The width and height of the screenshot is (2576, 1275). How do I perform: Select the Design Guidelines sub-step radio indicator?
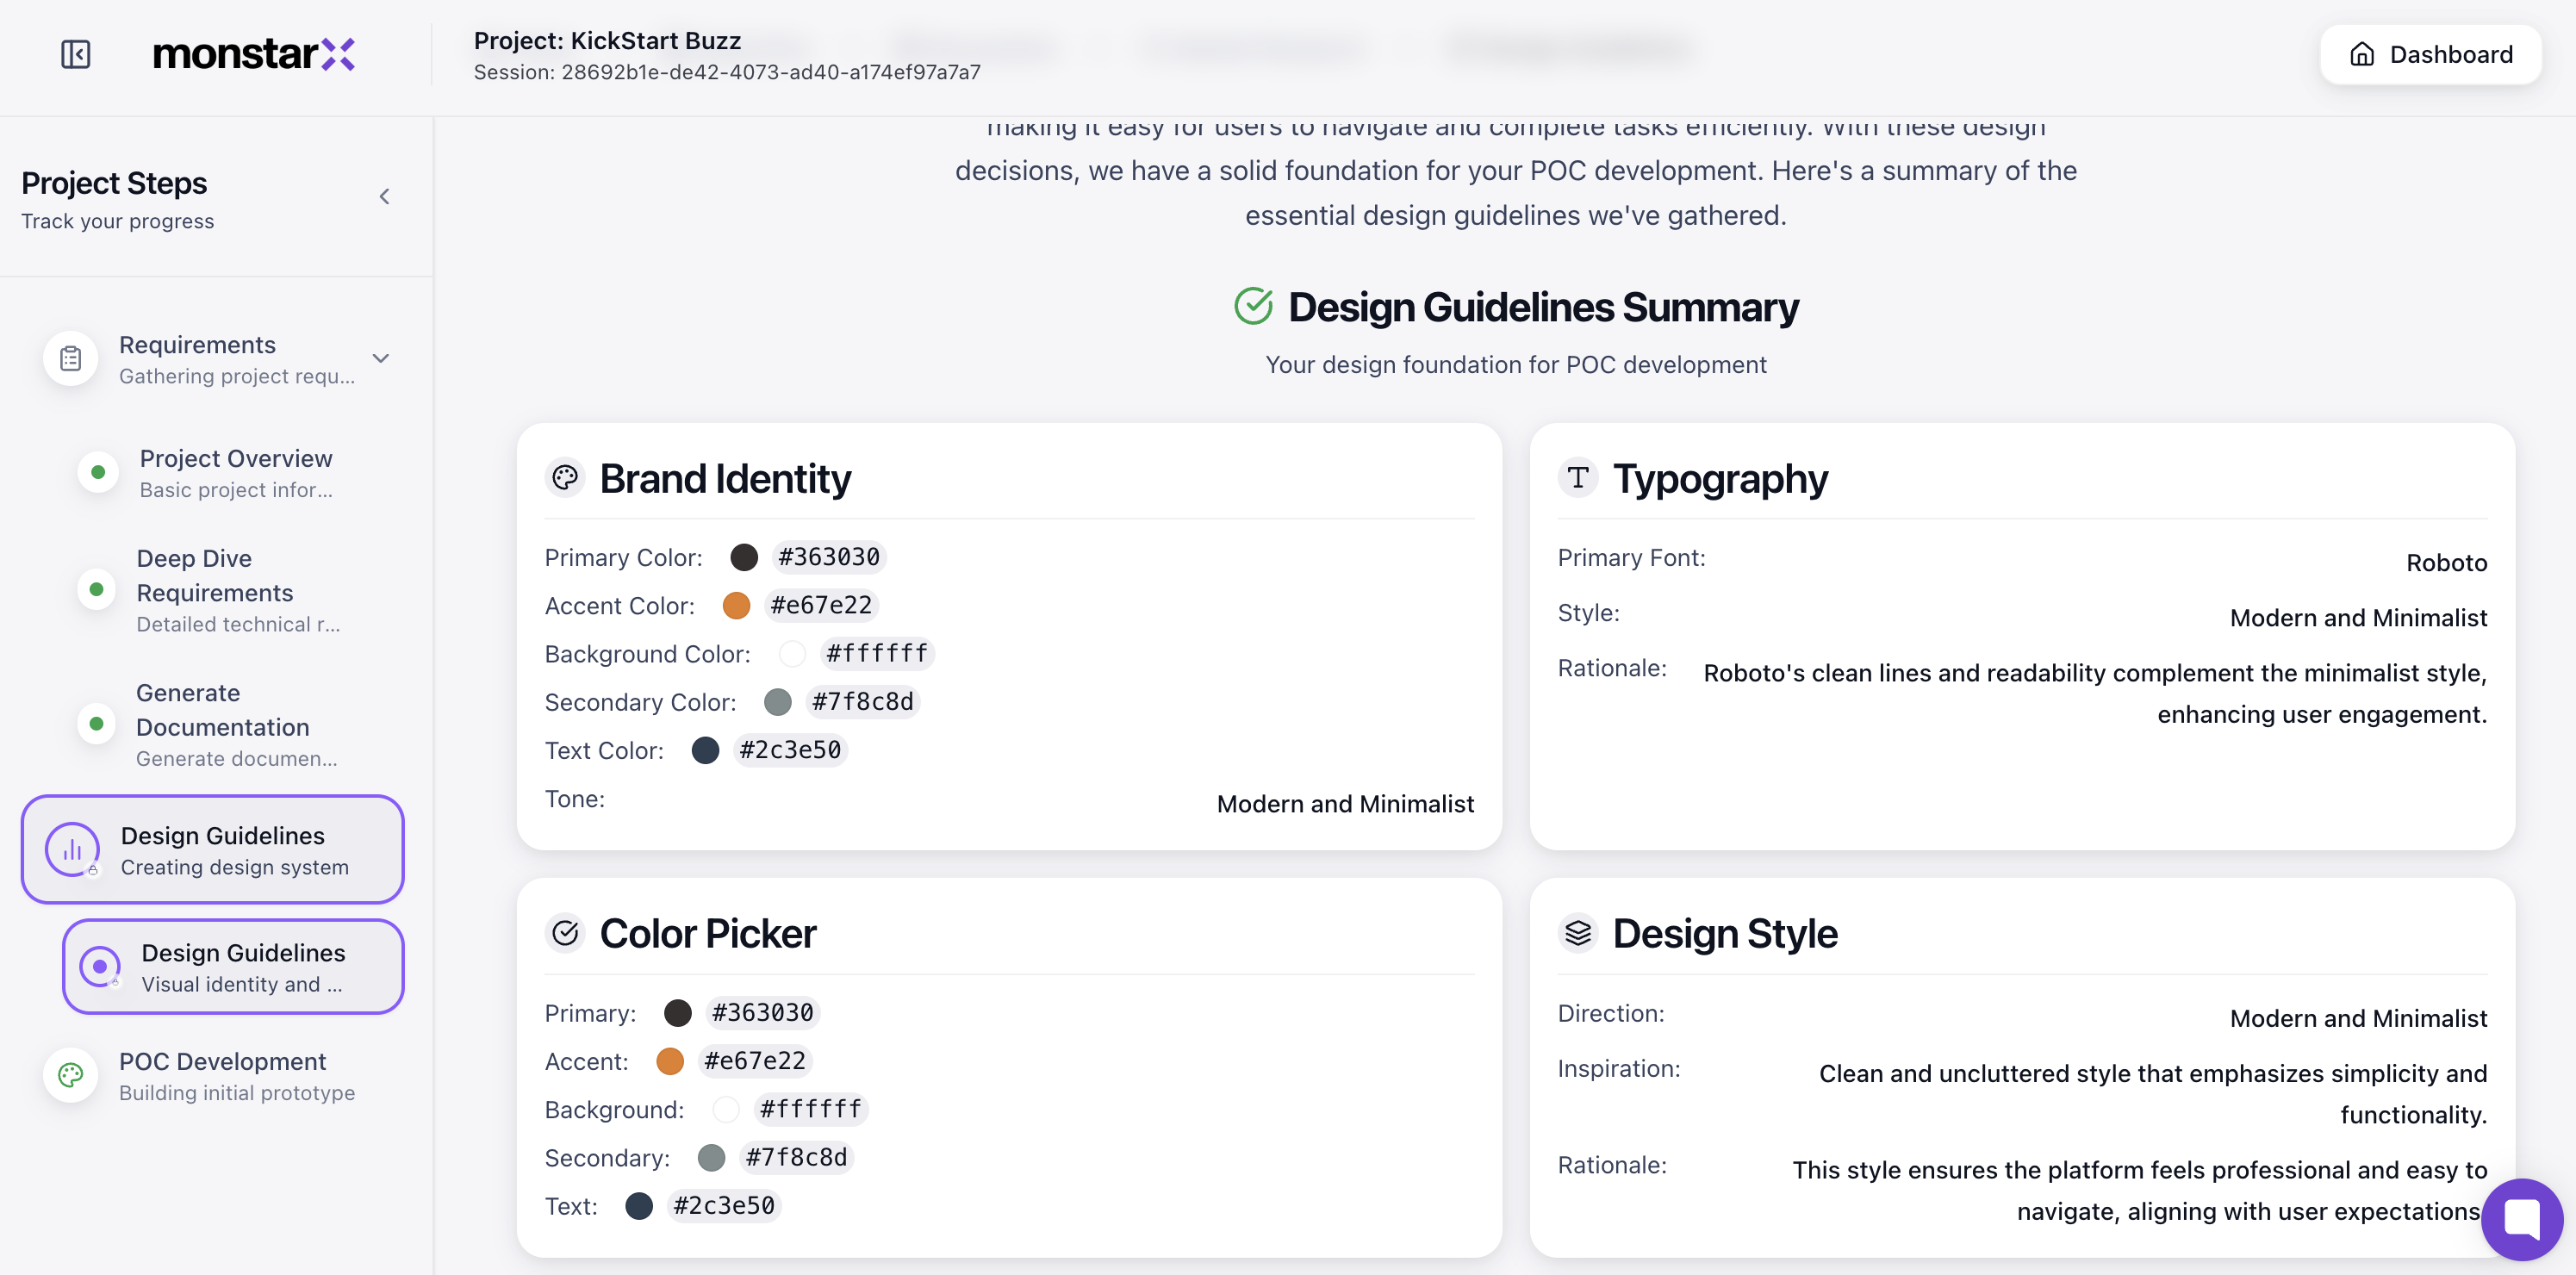(99, 966)
